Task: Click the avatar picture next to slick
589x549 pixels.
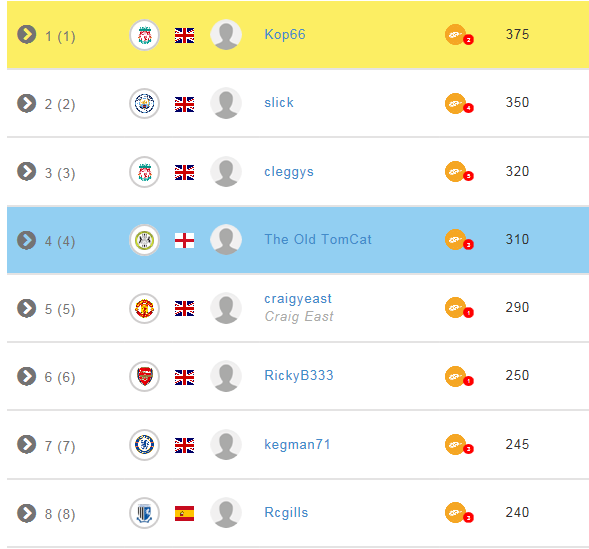Action: click(226, 103)
